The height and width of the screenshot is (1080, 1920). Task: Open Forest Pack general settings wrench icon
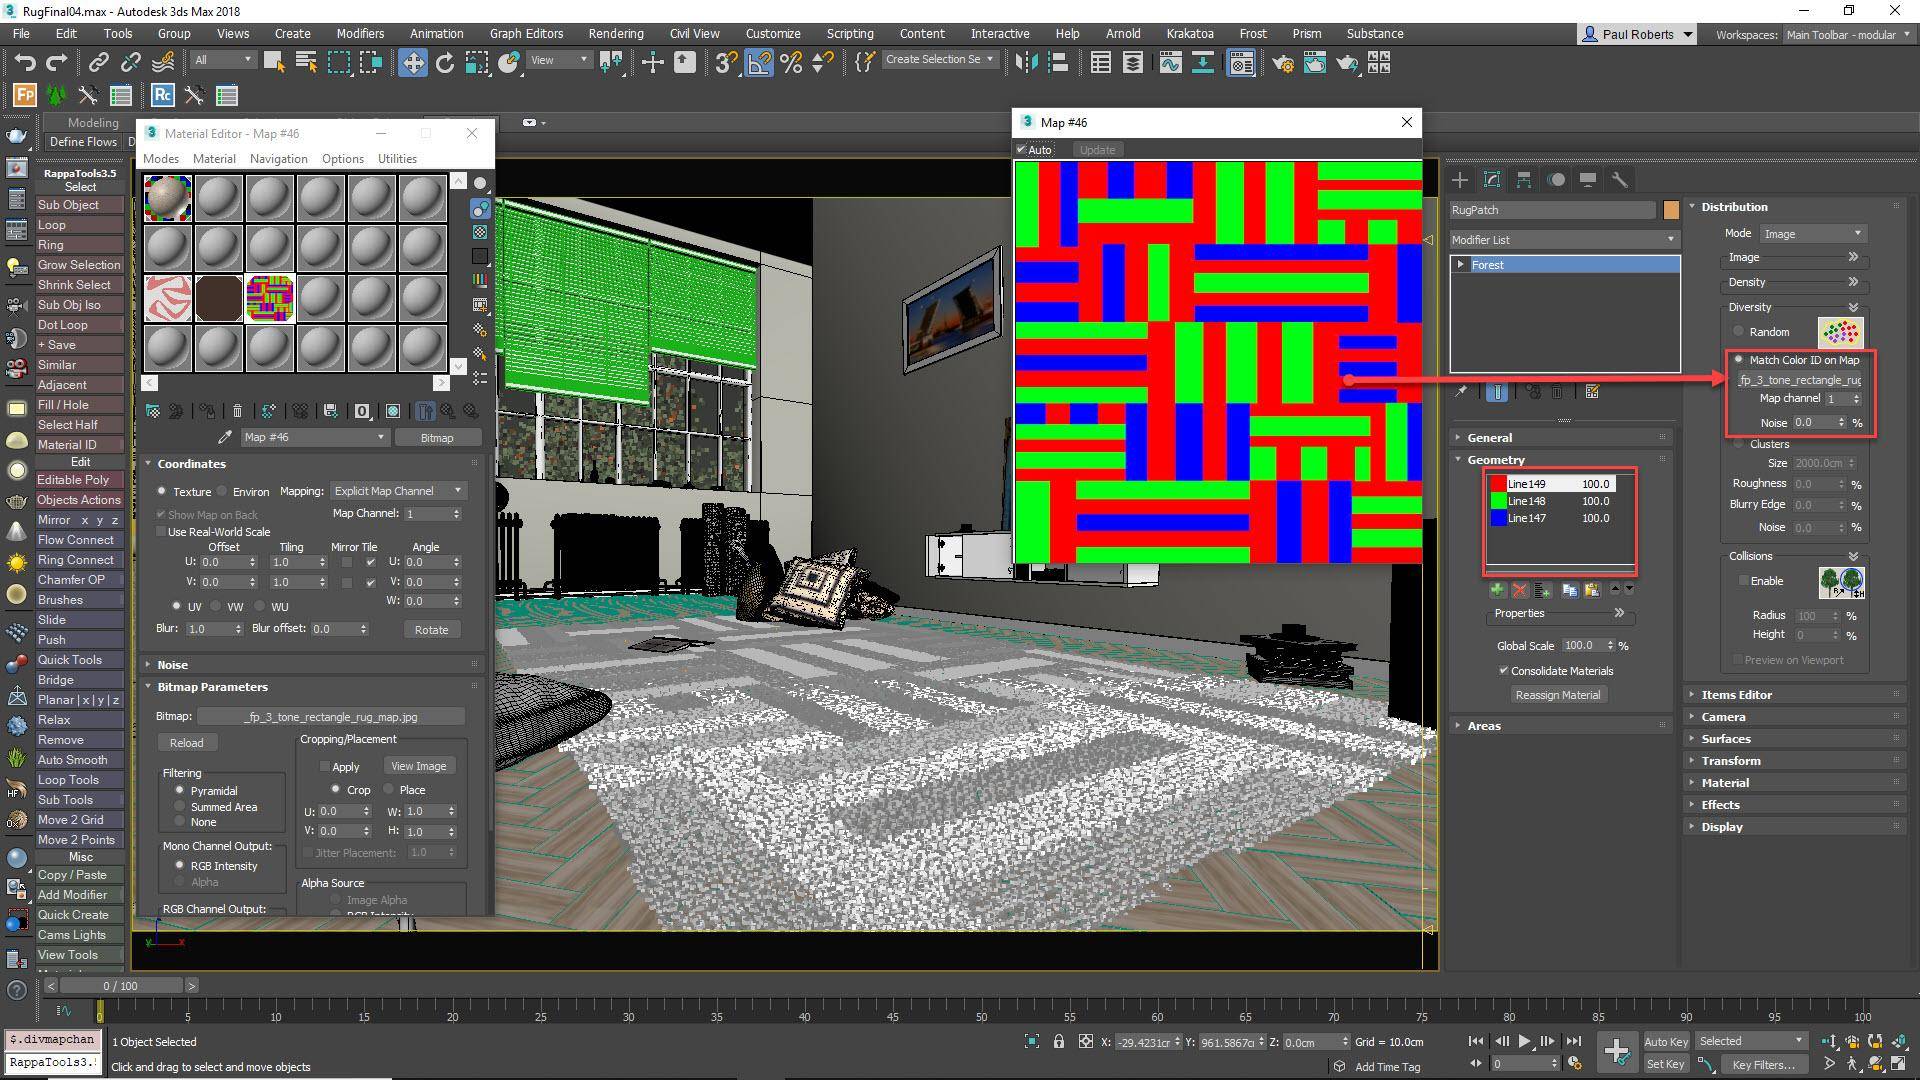(1621, 179)
